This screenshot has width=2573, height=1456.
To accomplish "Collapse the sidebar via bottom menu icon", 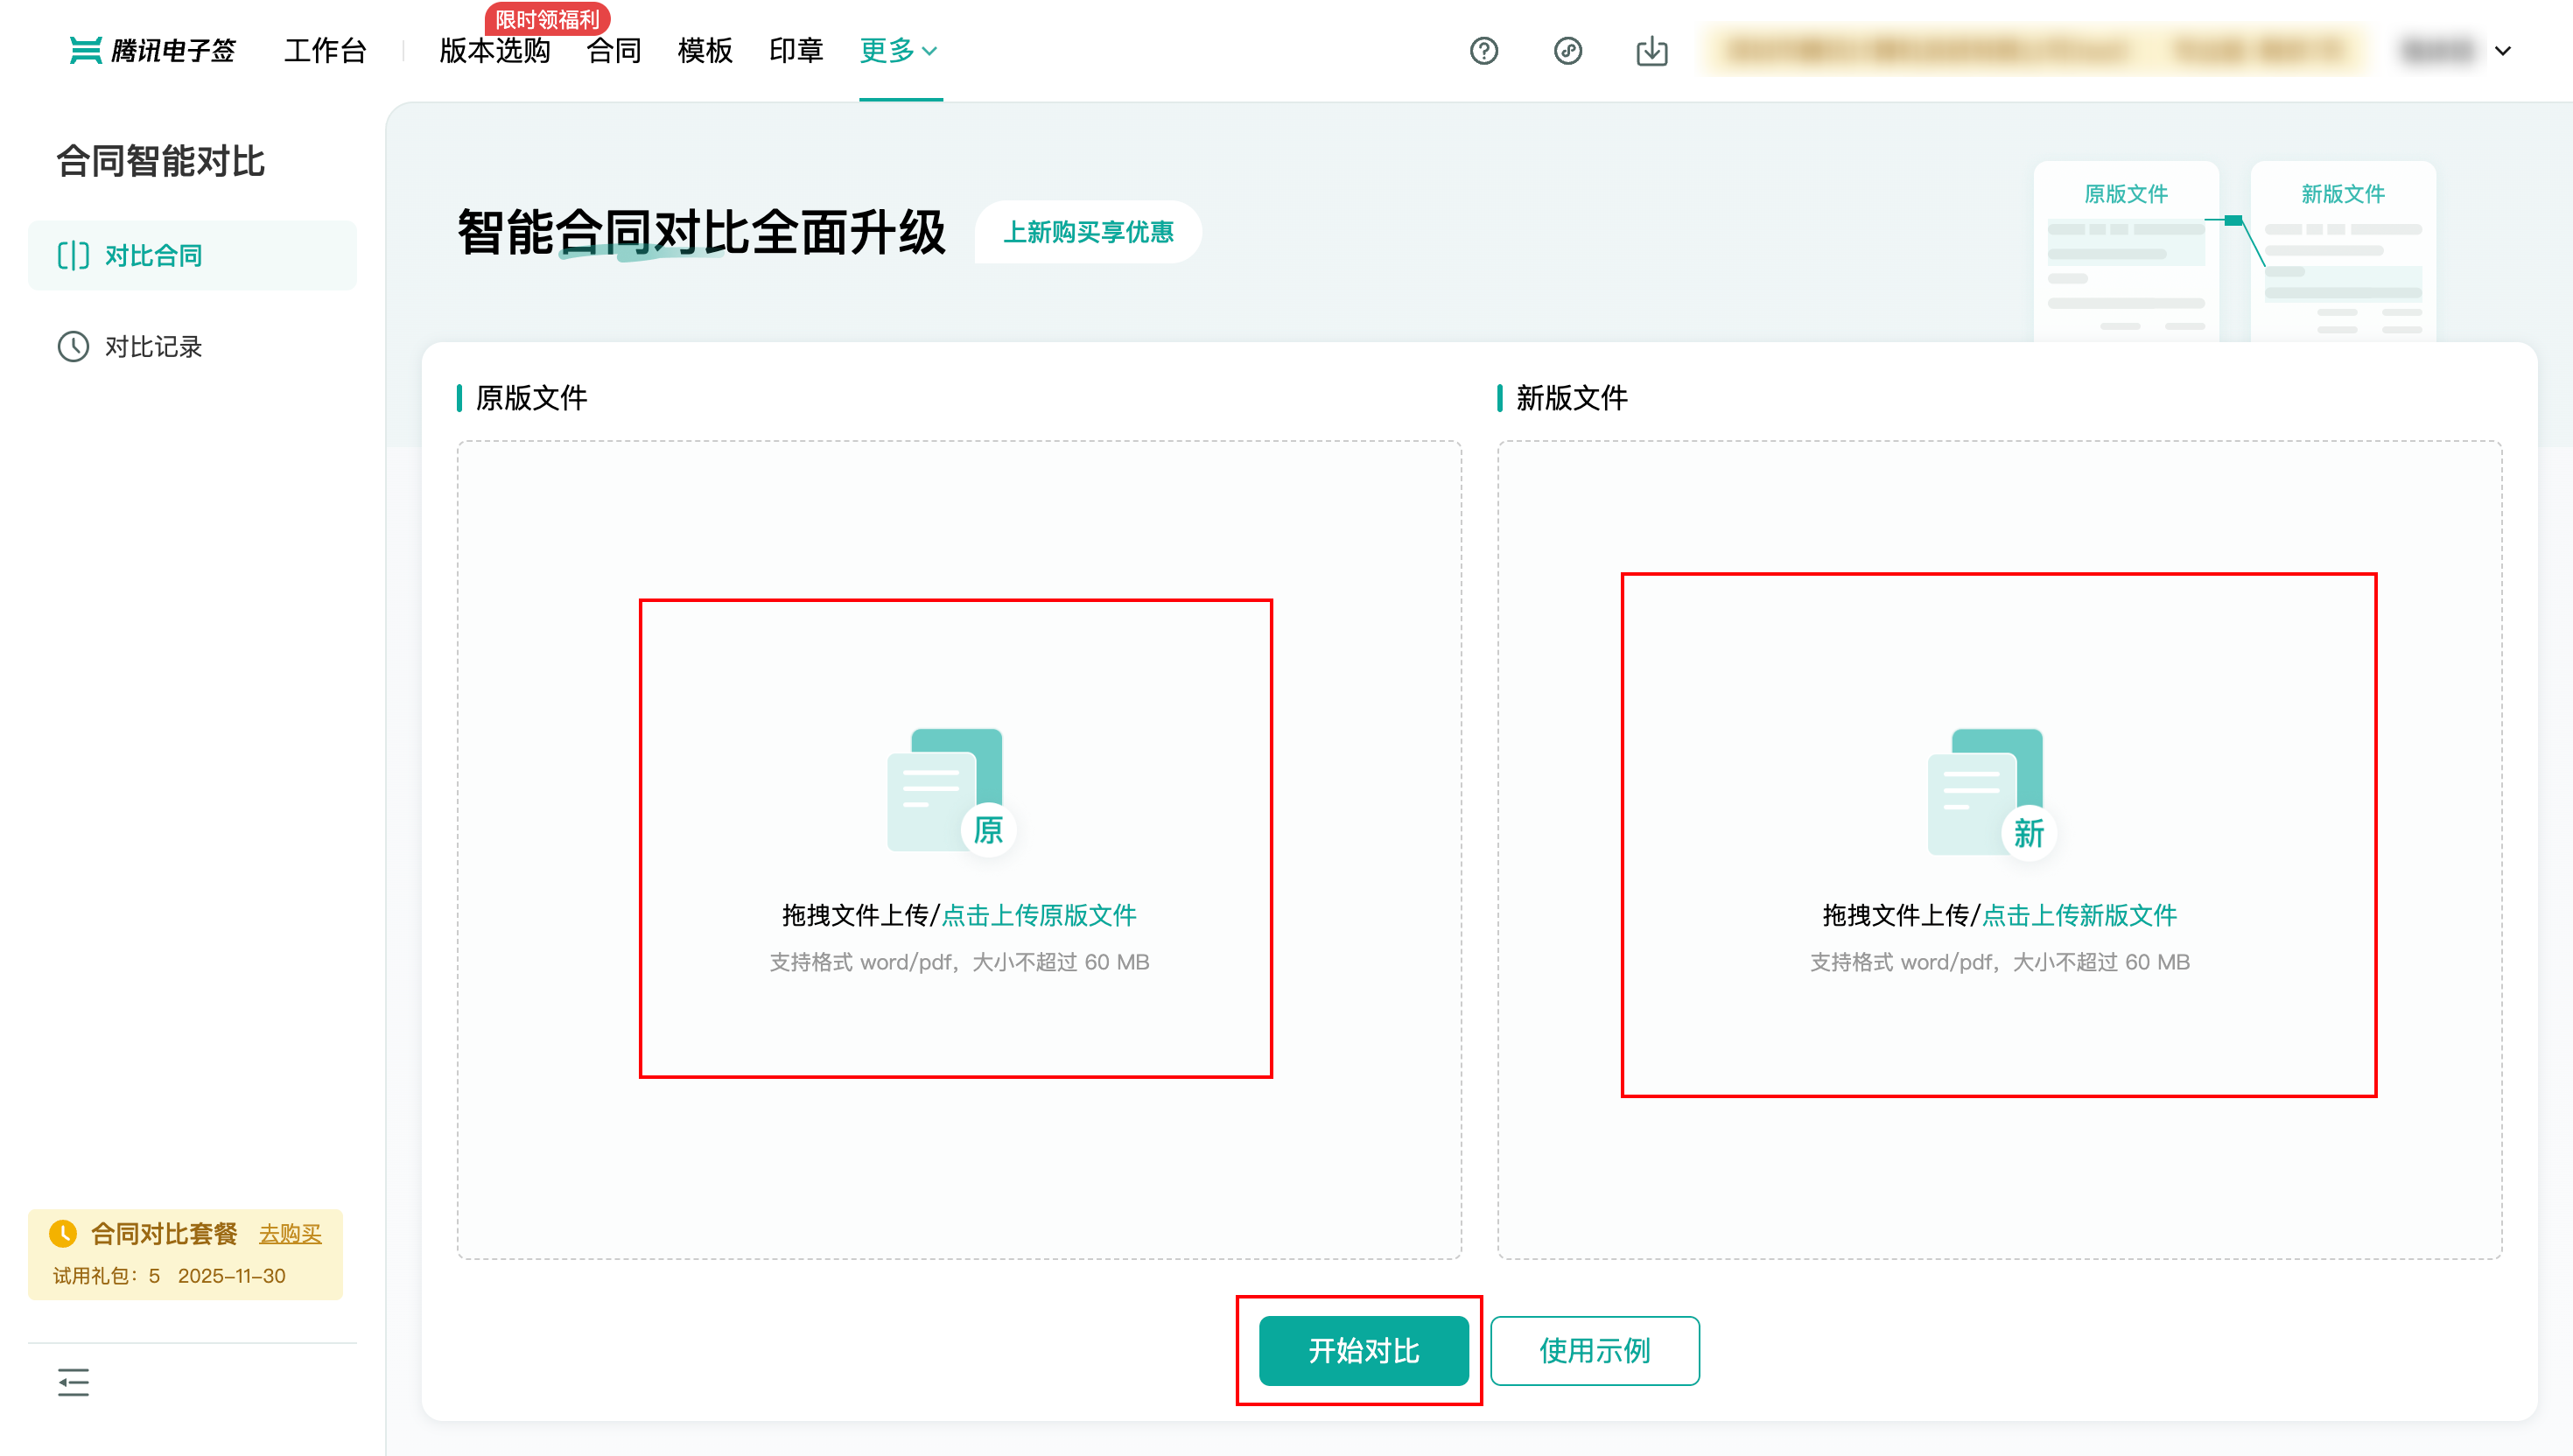I will (73, 1382).
